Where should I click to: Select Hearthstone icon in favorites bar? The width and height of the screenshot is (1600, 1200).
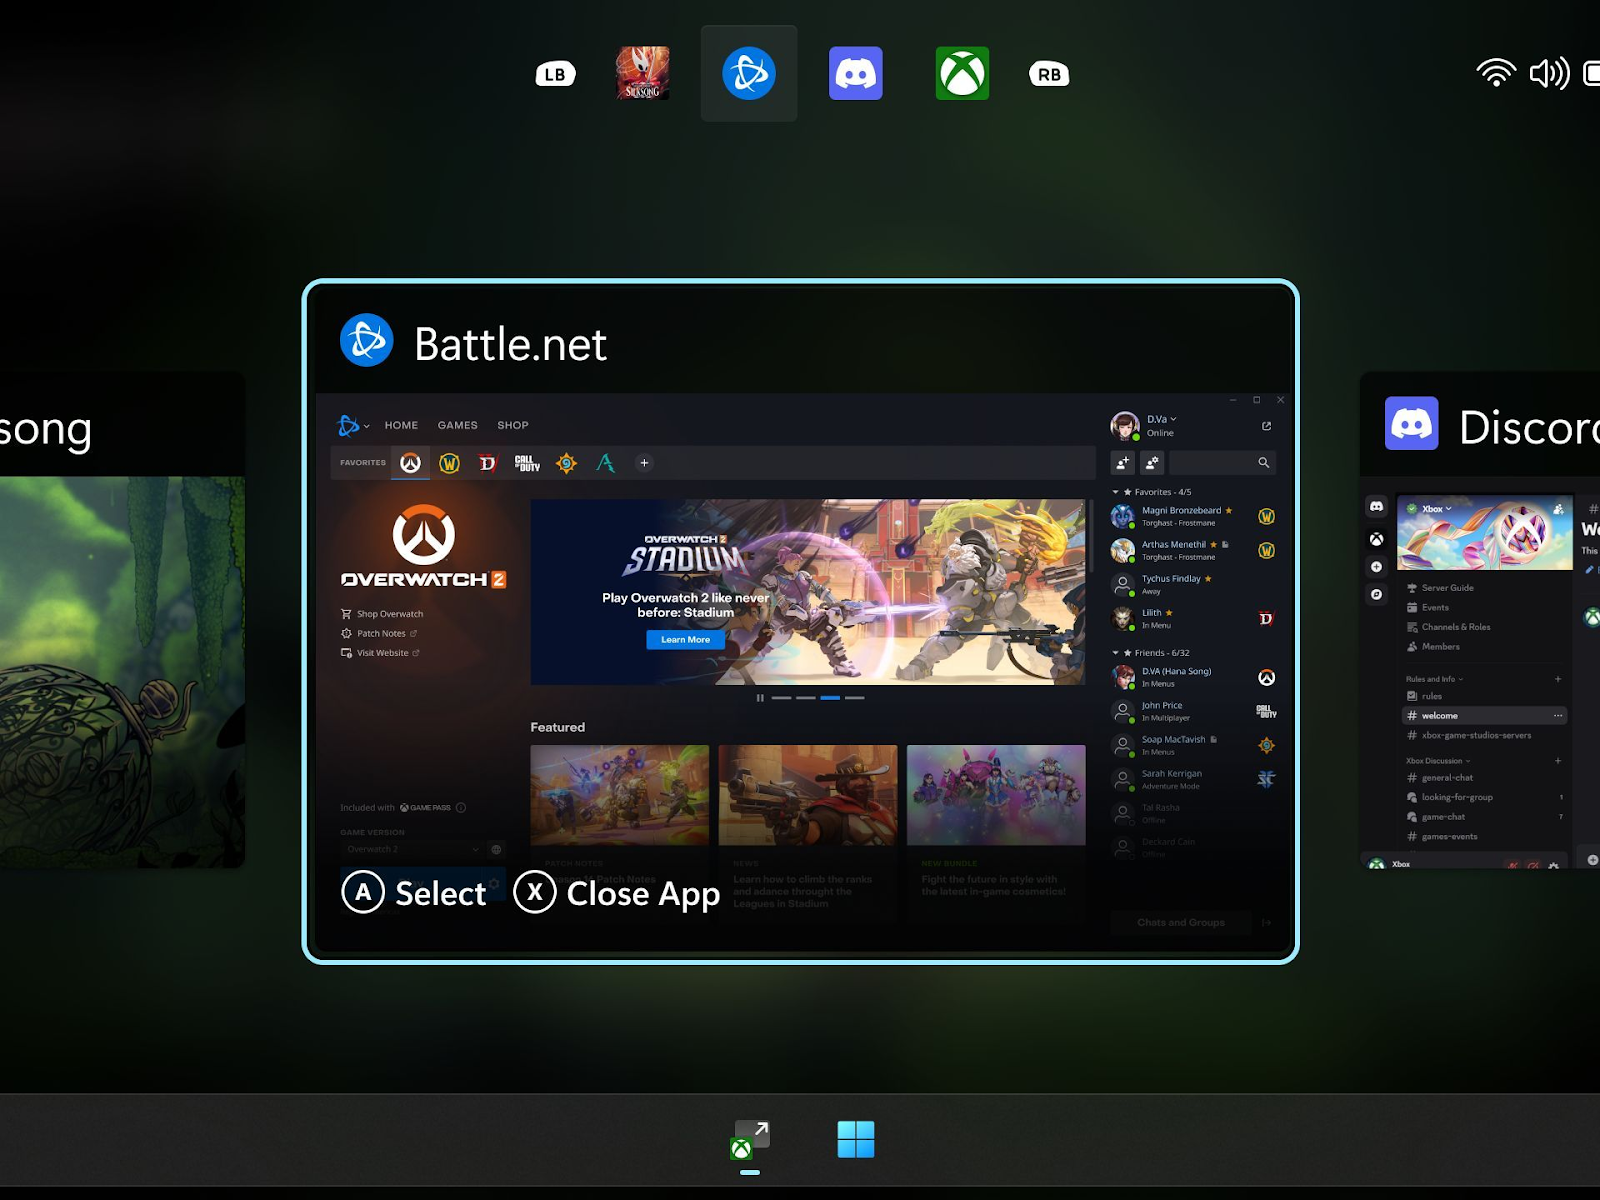coord(566,463)
